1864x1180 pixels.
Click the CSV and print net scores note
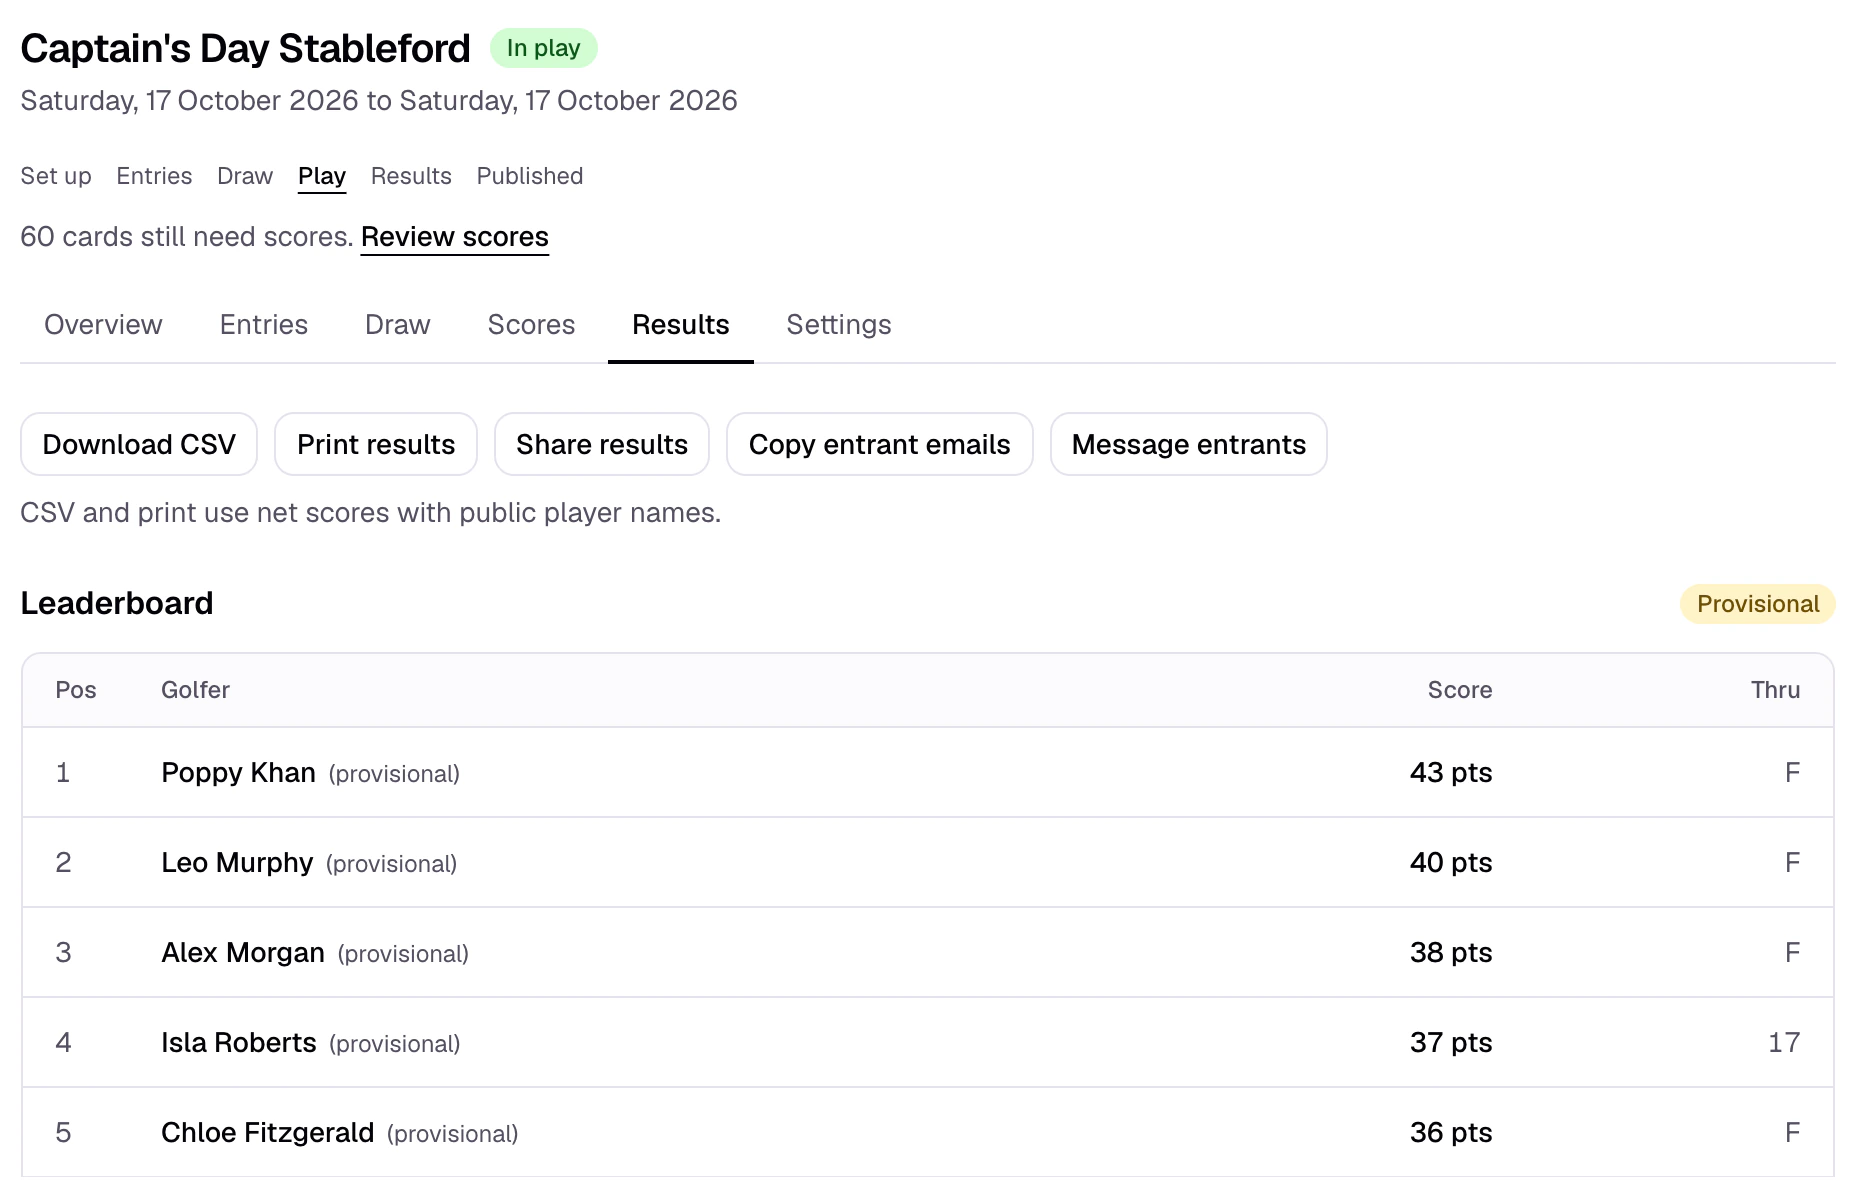371,513
